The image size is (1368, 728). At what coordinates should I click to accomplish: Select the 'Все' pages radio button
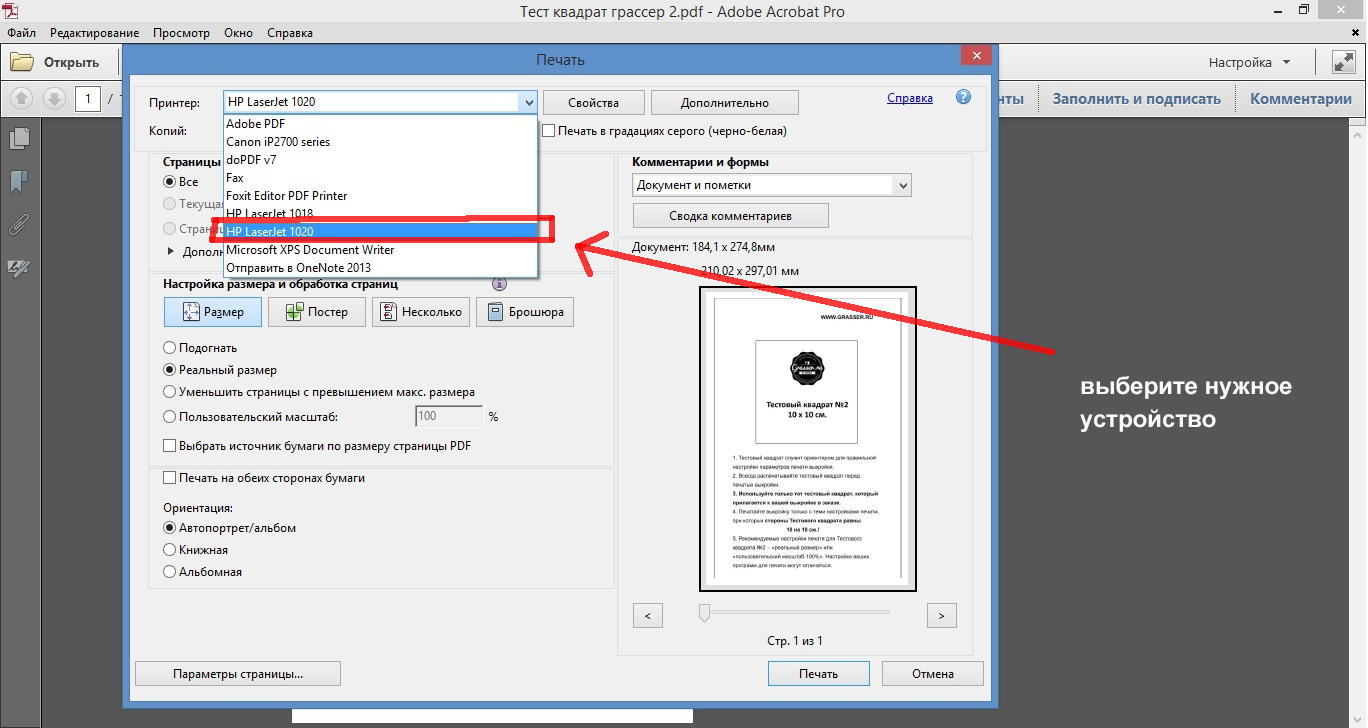[x=169, y=182]
